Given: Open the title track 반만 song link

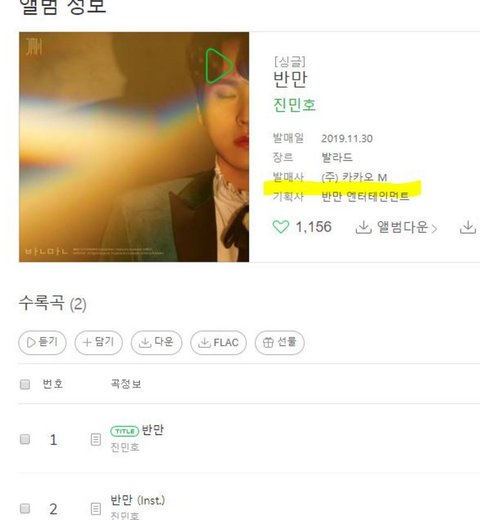Looking at the screenshot, I should click(x=153, y=430).
